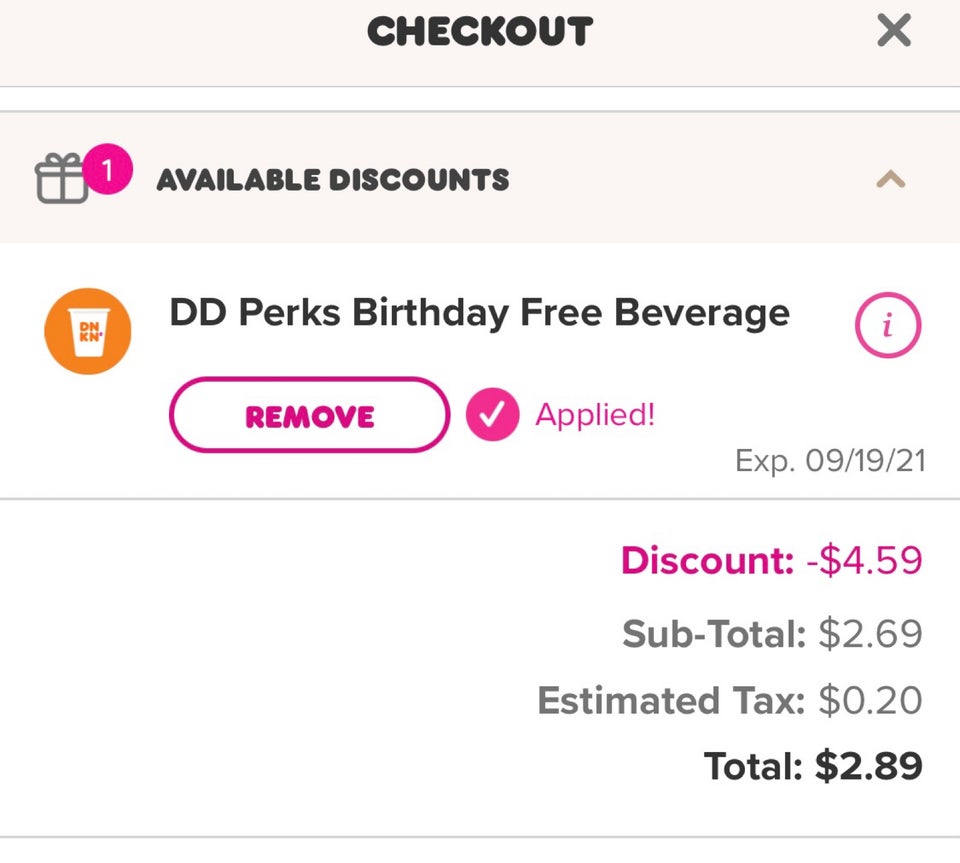The width and height of the screenshot is (960, 863).
Task: Tap the orange Dunkin' cup icon
Action: tap(88, 331)
